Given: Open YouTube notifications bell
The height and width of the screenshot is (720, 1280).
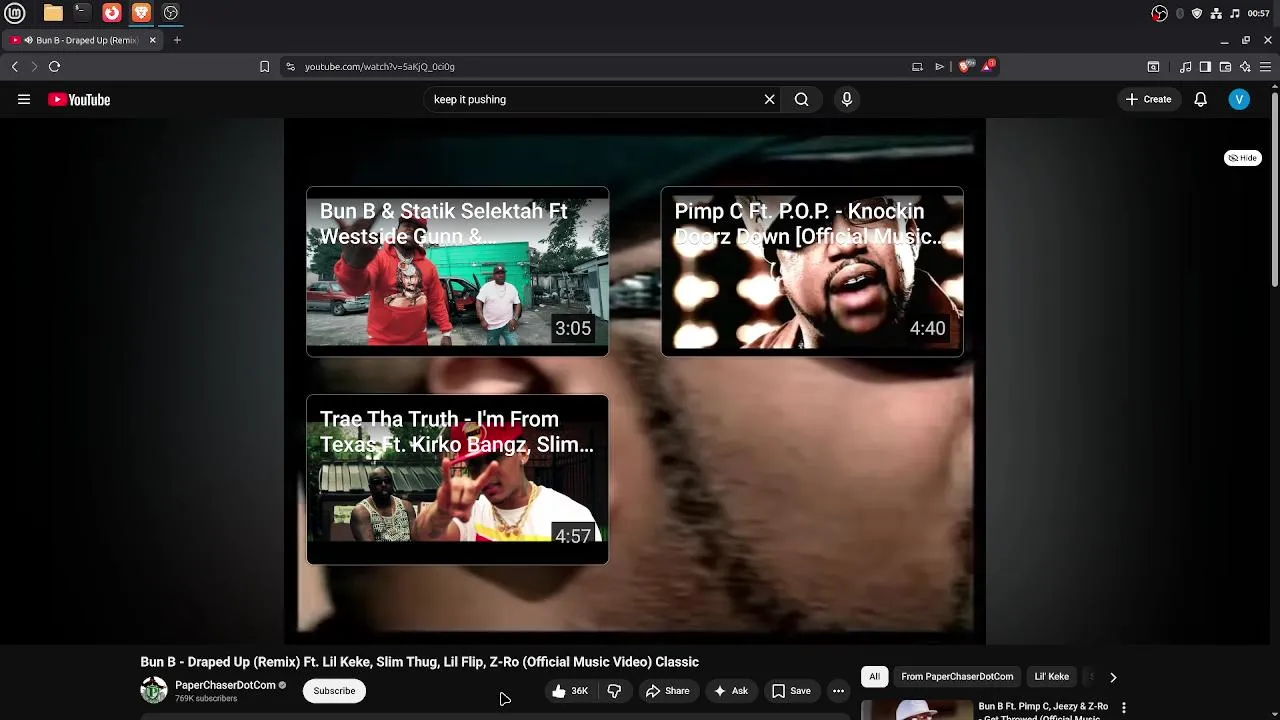Looking at the screenshot, I should pyautogui.click(x=1200, y=99).
